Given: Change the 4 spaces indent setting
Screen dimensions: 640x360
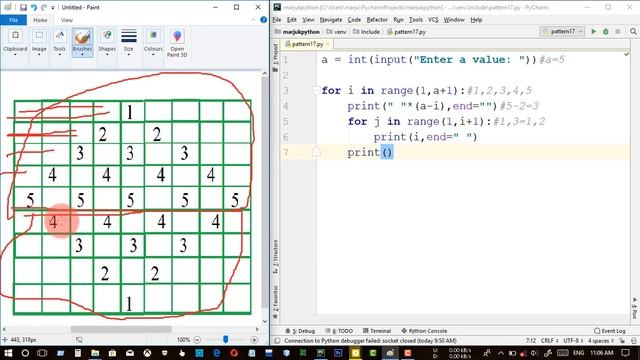Looking at the screenshot, I should (x=601, y=340).
